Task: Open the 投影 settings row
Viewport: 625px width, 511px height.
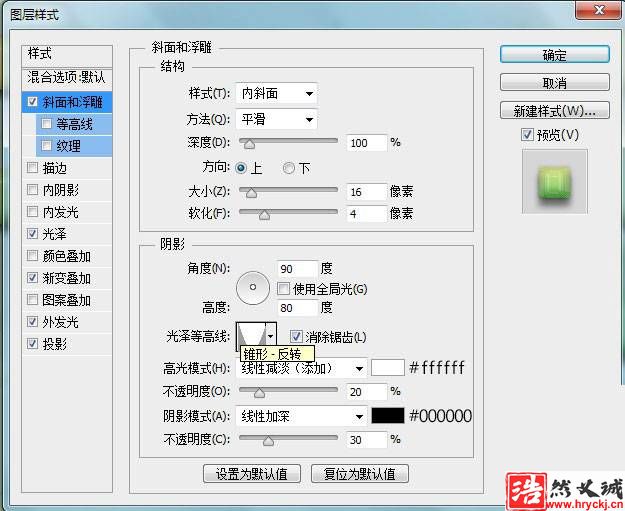Action: pyautogui.click(x=67, y=344)
